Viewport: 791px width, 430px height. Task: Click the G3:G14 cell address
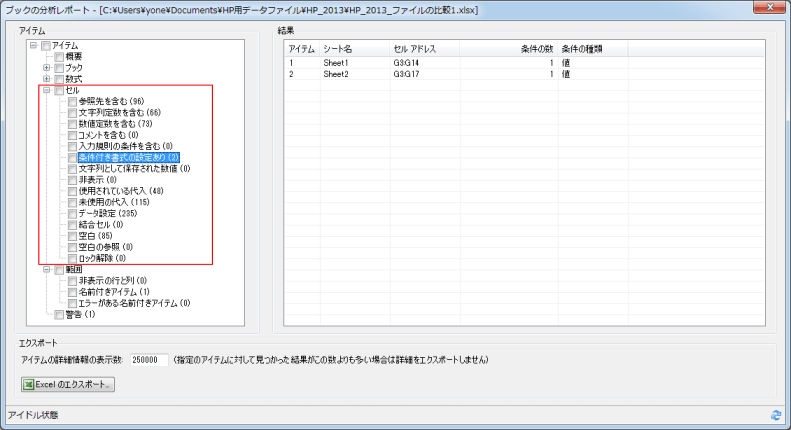[406, 63]
